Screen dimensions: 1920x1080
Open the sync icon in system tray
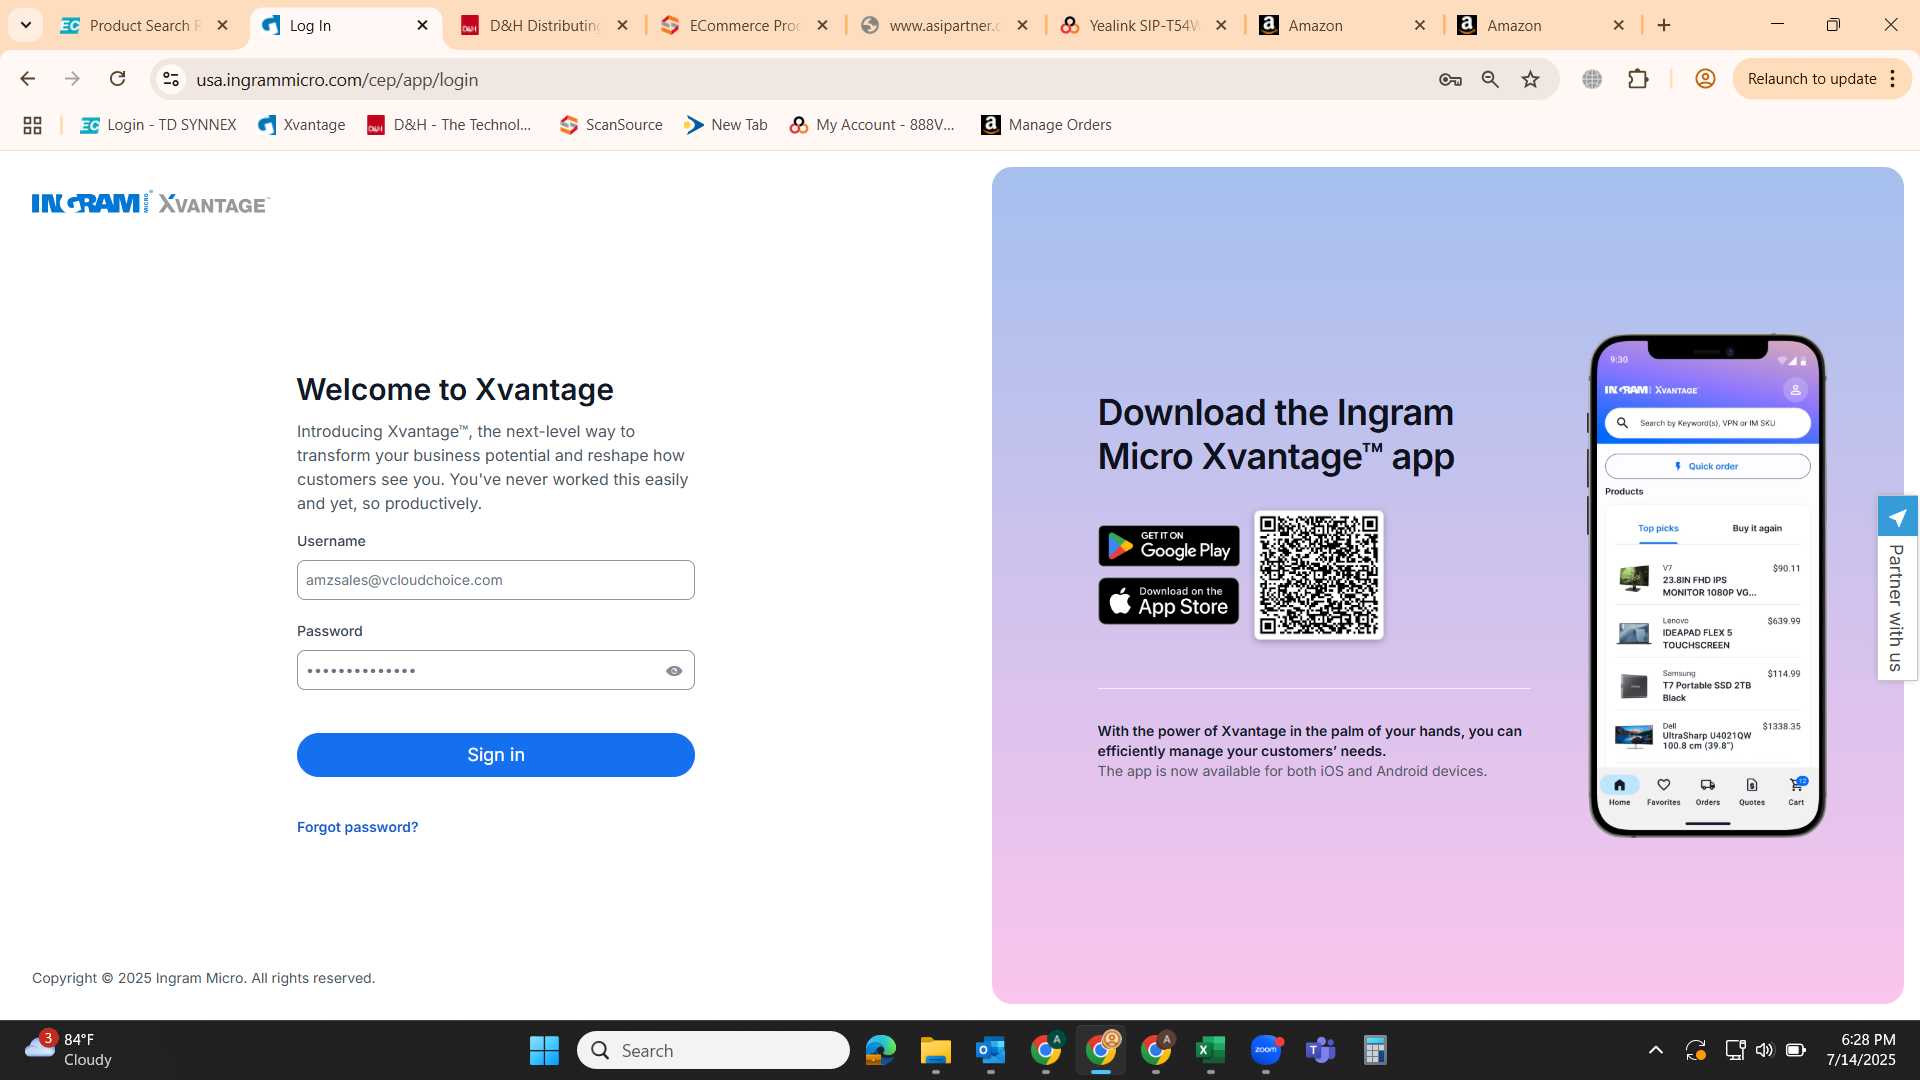pos(1696,1050)
